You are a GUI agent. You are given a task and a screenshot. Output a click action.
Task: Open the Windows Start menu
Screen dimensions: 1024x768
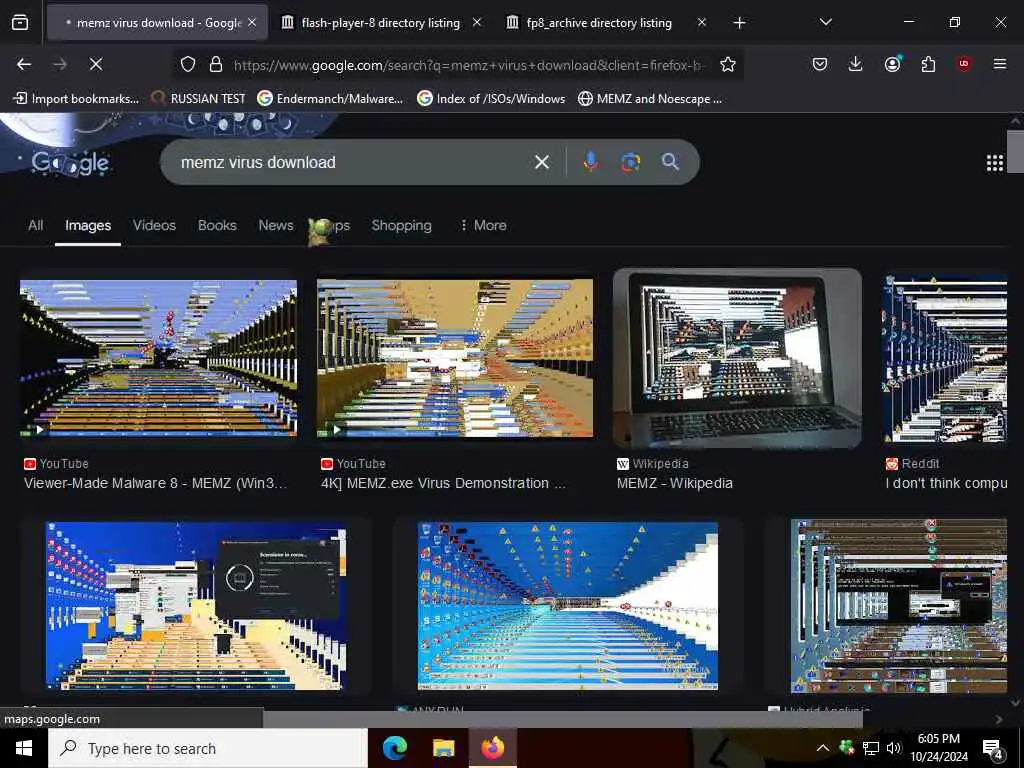(24, 748)
